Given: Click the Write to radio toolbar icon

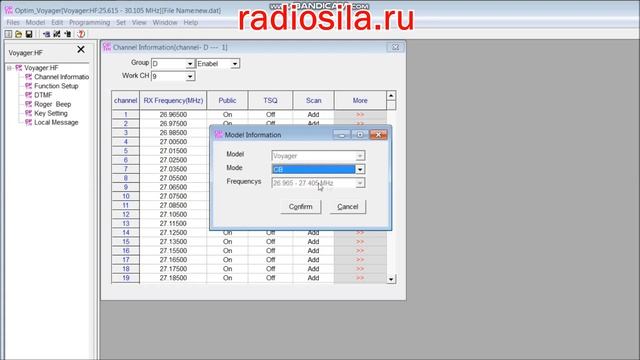Looking at the screenshot, I should (67, 34).
